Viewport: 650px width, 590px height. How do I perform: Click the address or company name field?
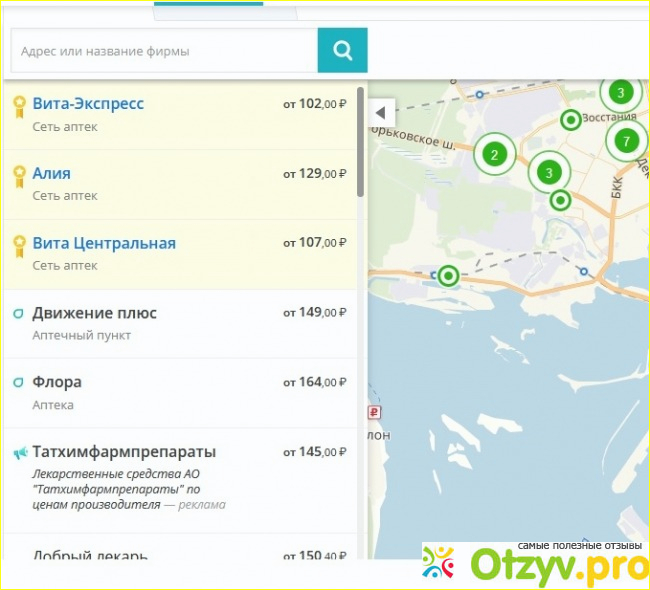(164, 50)
